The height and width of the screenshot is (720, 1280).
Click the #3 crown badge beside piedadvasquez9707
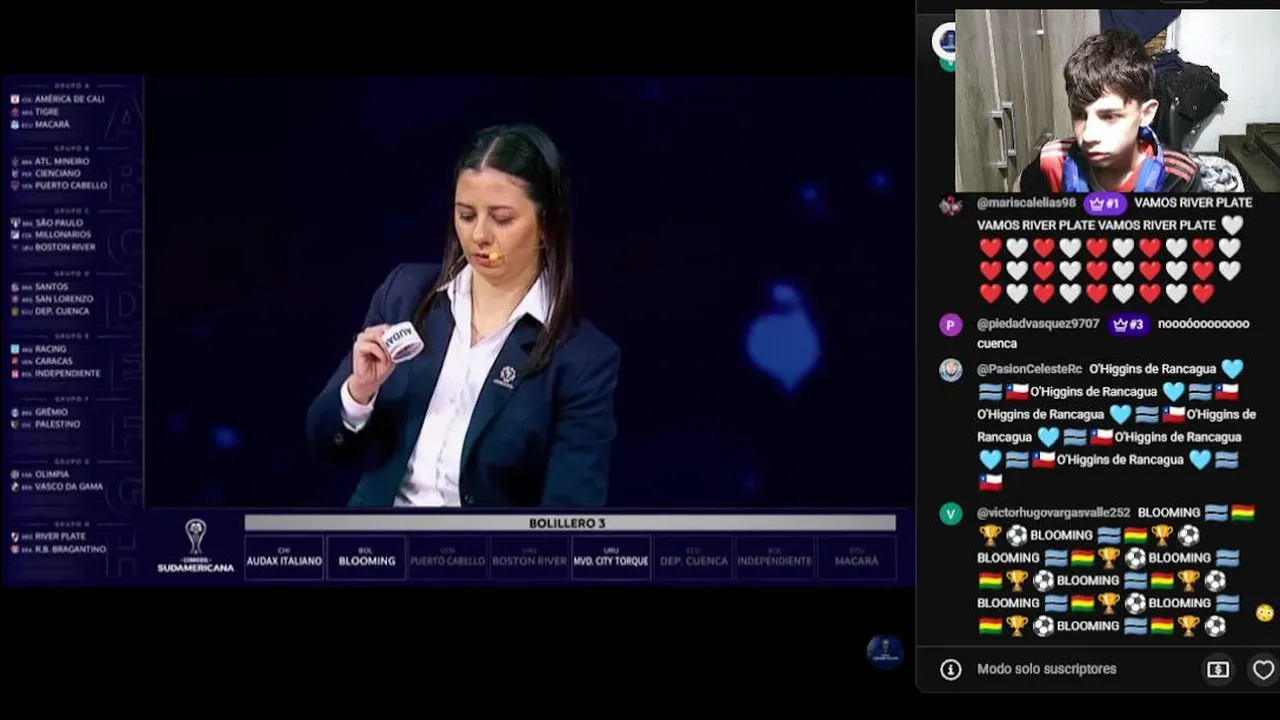tap(1128, 324)
